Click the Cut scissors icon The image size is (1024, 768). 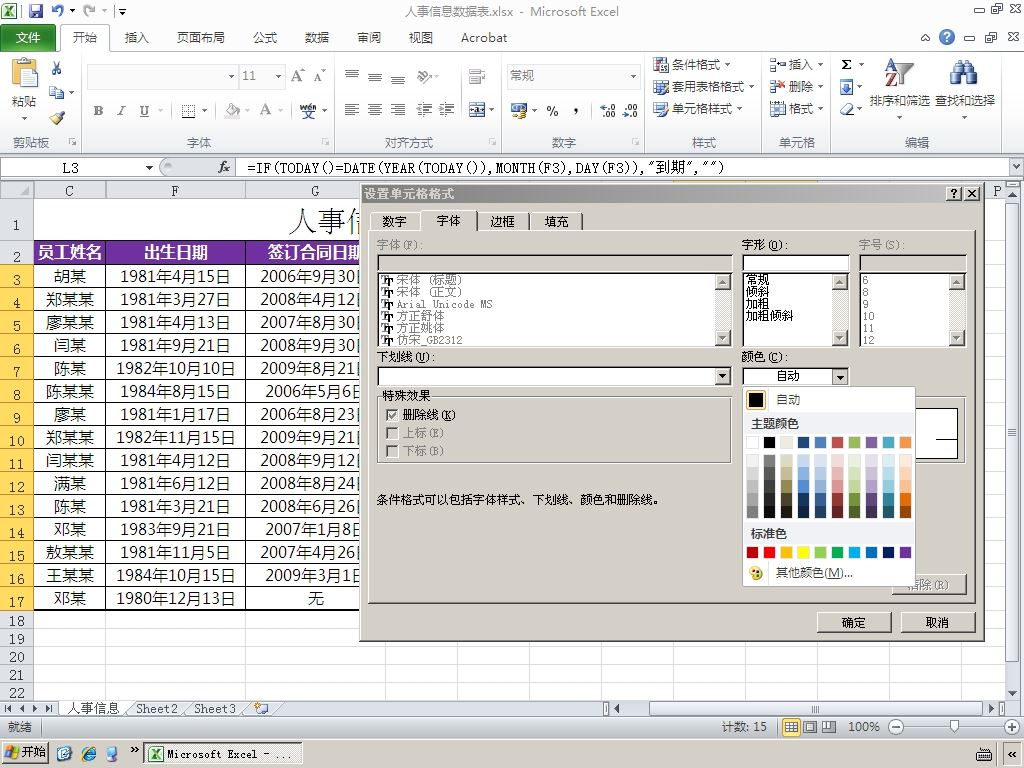click(x=57, y=68)
